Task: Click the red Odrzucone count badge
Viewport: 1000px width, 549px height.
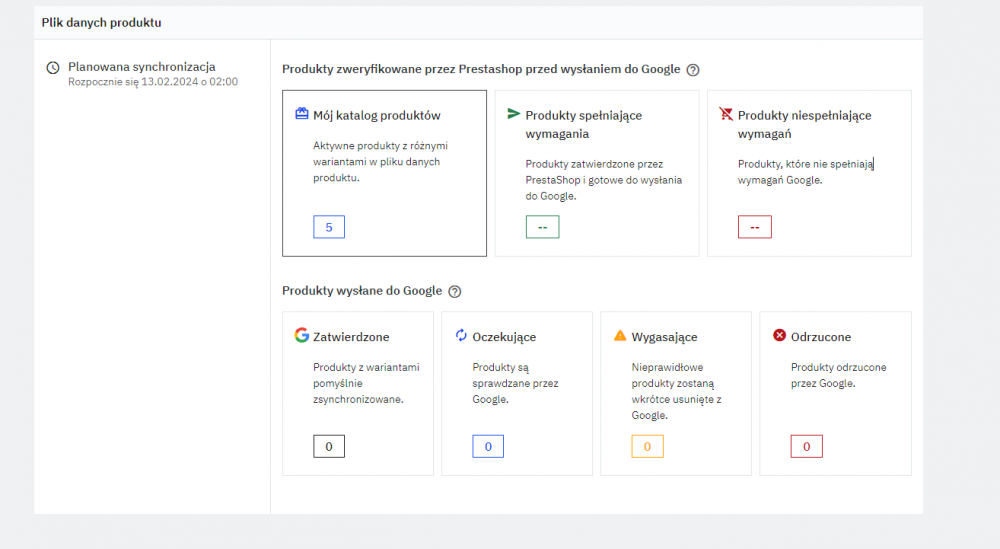Action: [807, 446]
